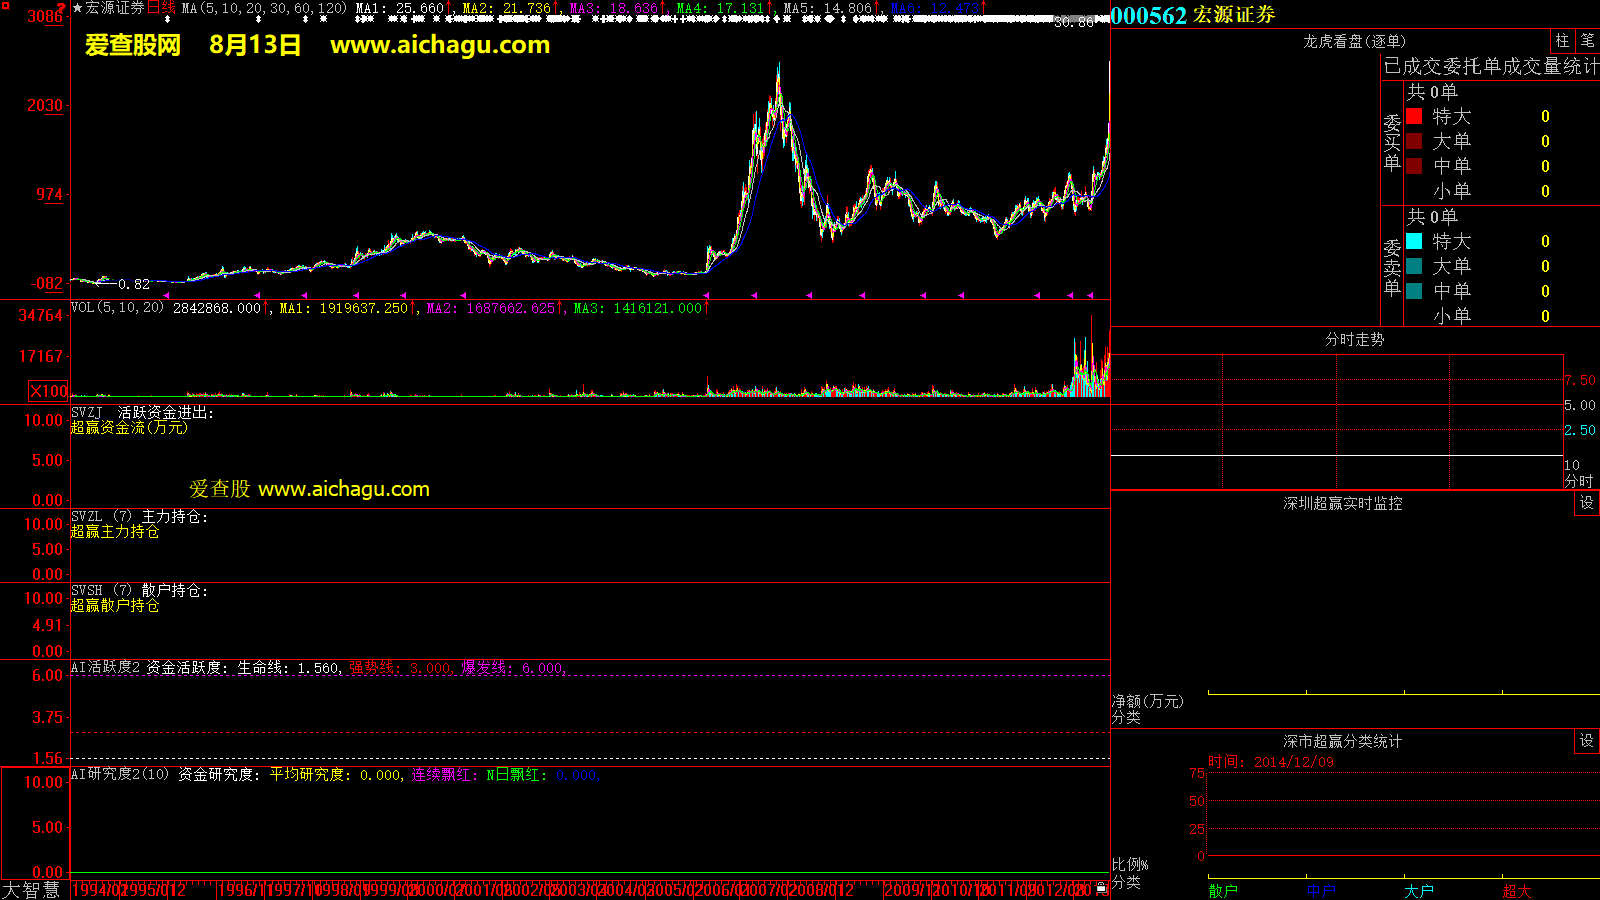The width and height of the screenshot is (1600, 900).
Task: Click the 000562 宏源证券 stock title
Action: (x=1193, y=15)
